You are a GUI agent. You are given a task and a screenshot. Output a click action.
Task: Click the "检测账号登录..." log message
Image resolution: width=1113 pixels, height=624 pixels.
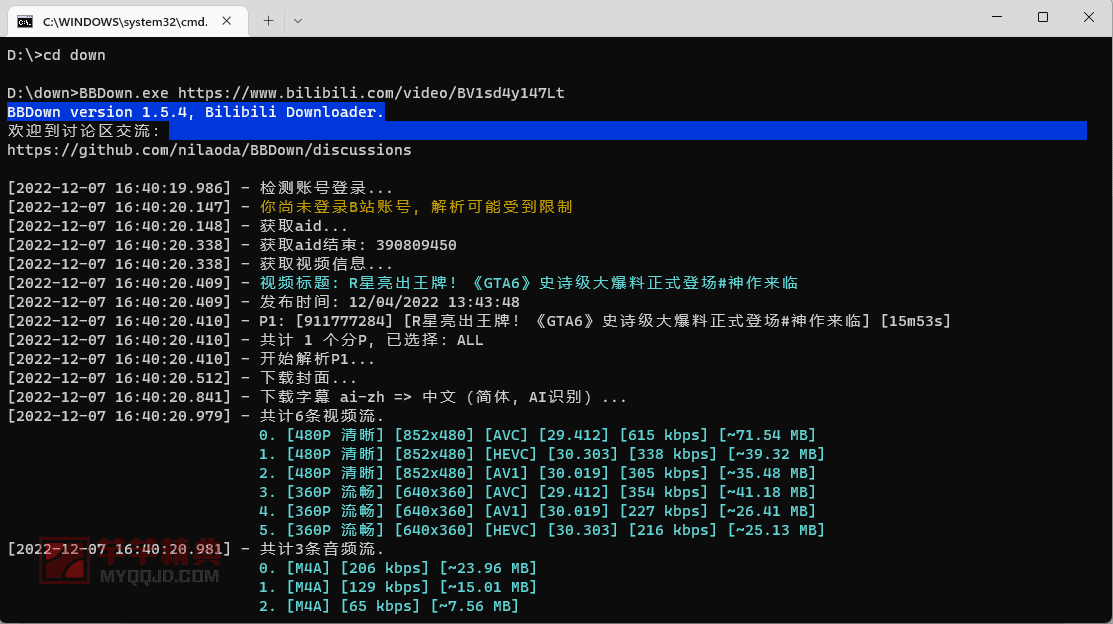click(326, 188)
